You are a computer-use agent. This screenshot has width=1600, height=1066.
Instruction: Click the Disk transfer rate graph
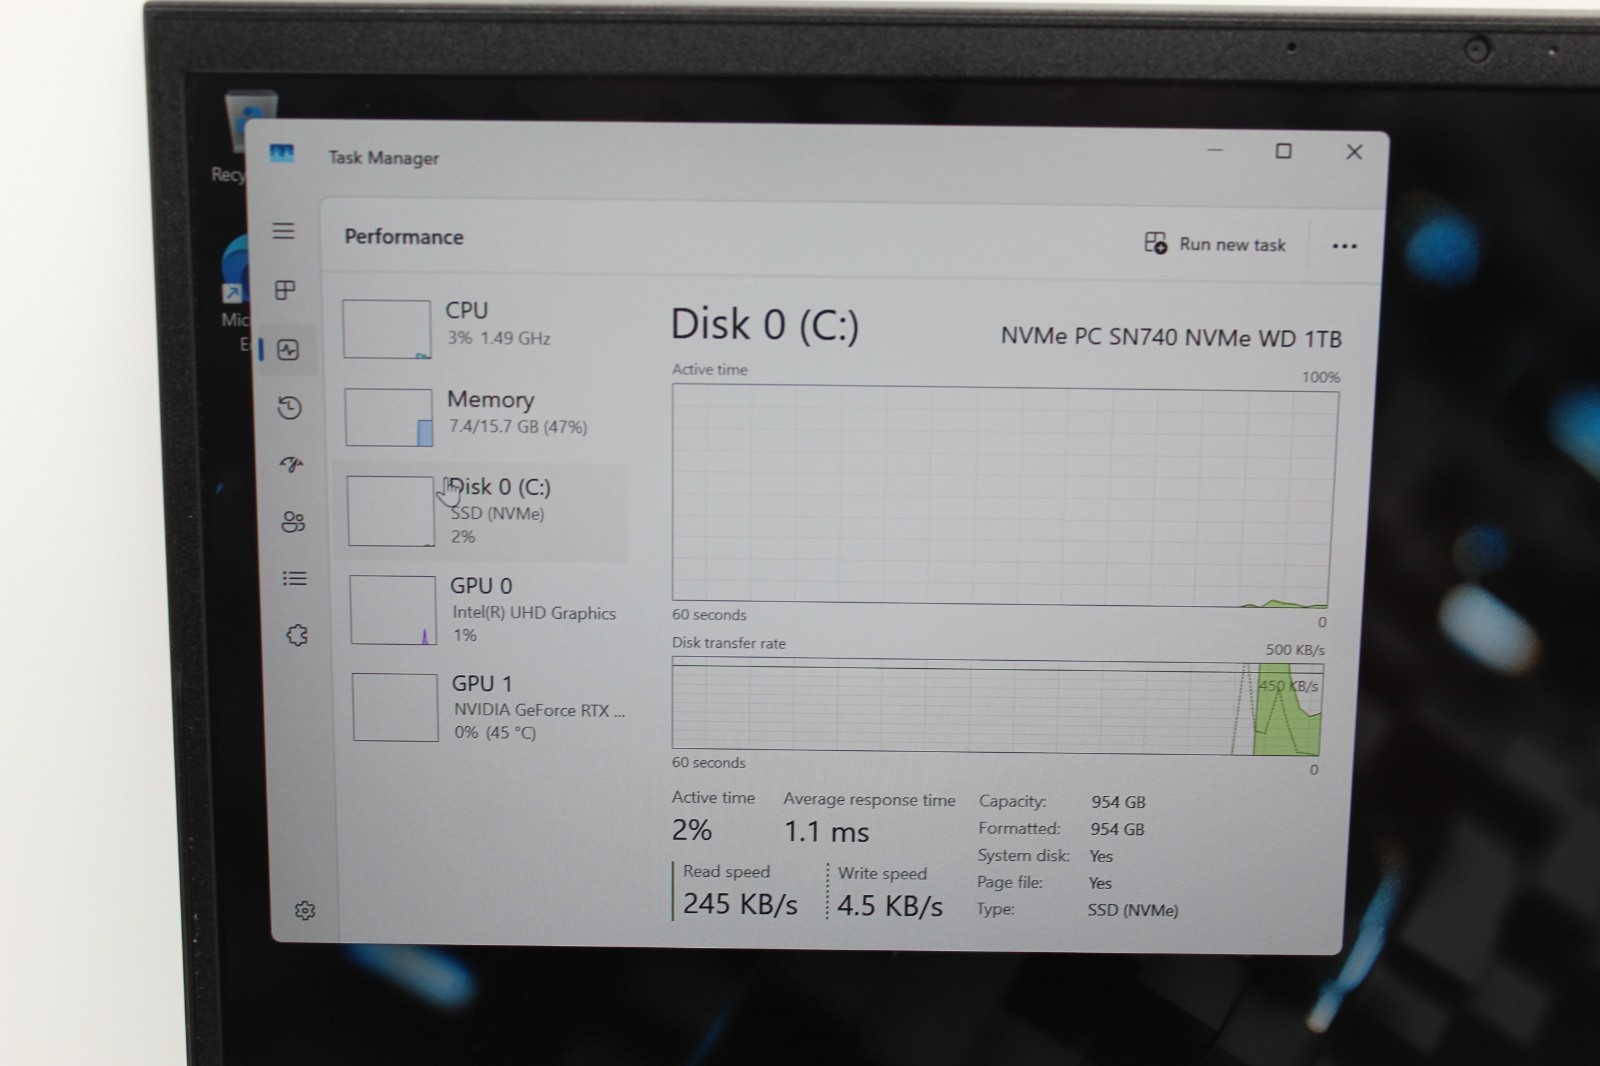tap(997, 708)
